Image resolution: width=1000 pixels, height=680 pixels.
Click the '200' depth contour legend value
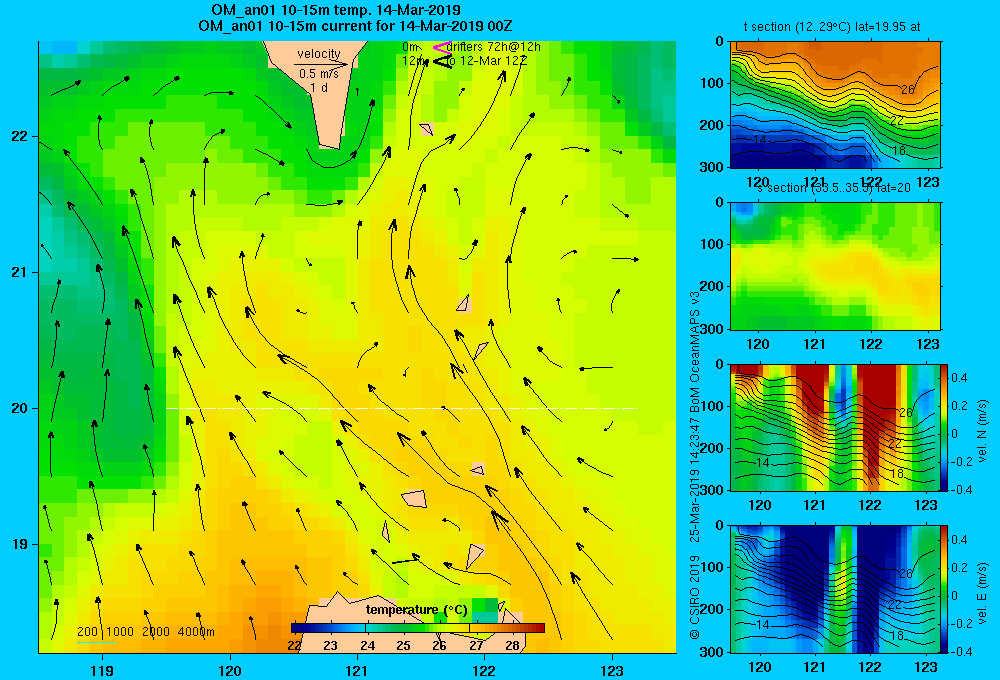point(87,632)
